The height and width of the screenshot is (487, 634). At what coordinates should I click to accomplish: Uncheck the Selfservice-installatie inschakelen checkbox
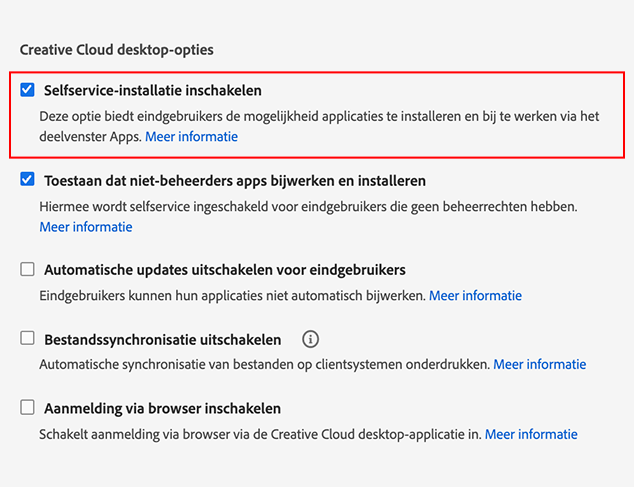[27, 91]
